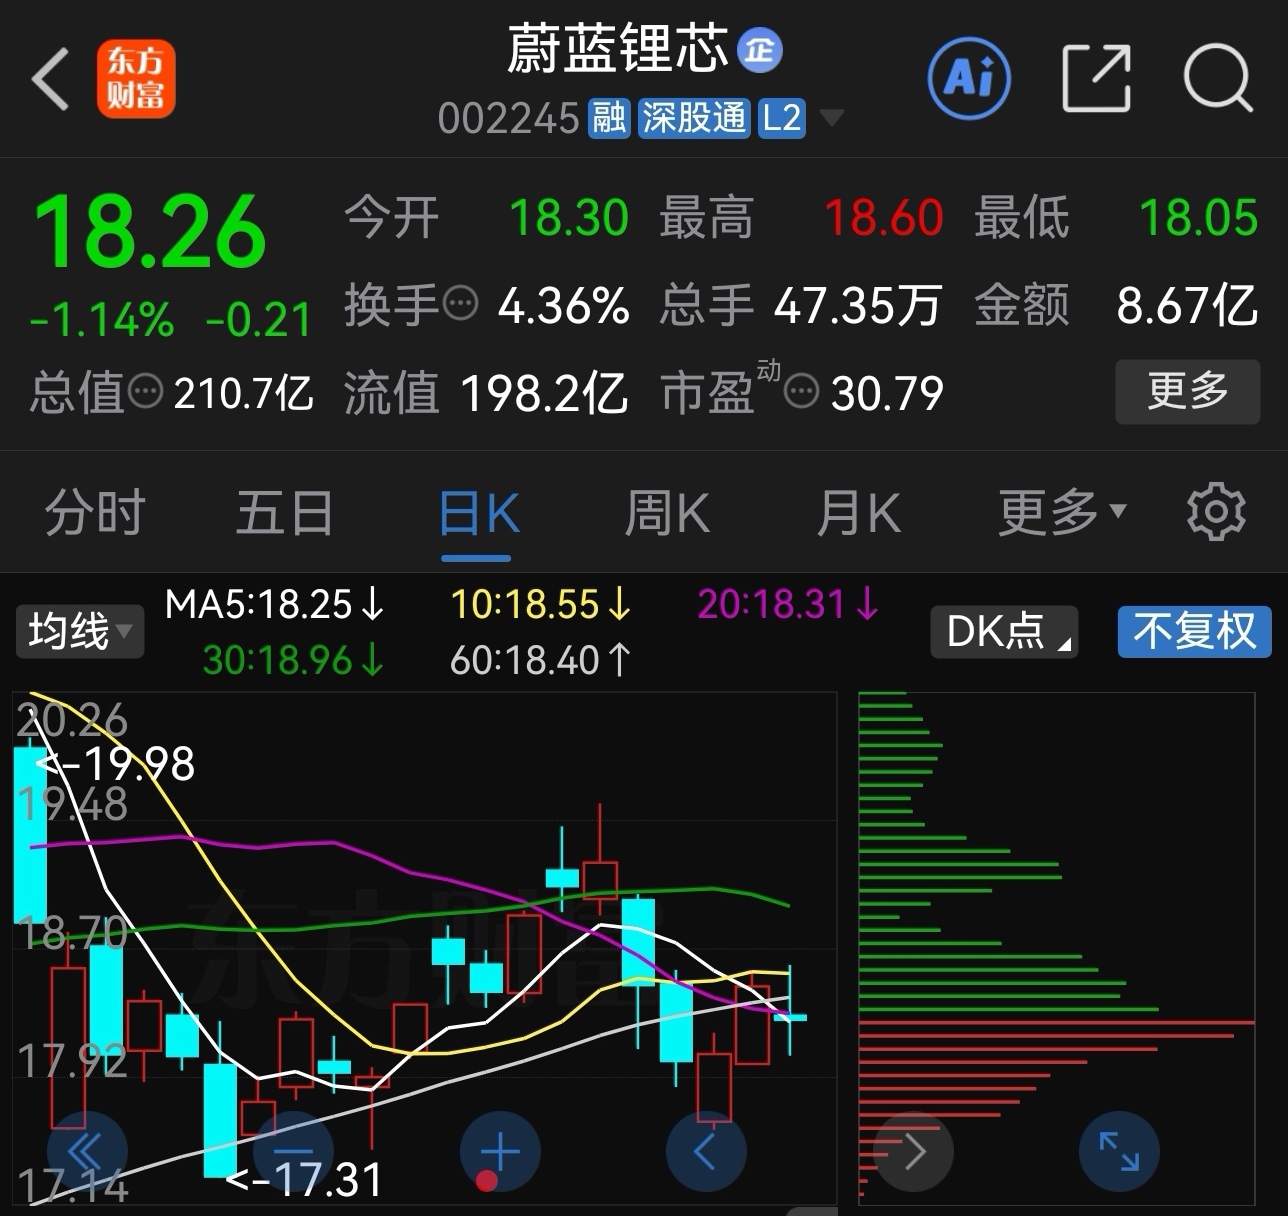Tap the info icon beside 换手

tap(460, 303)
